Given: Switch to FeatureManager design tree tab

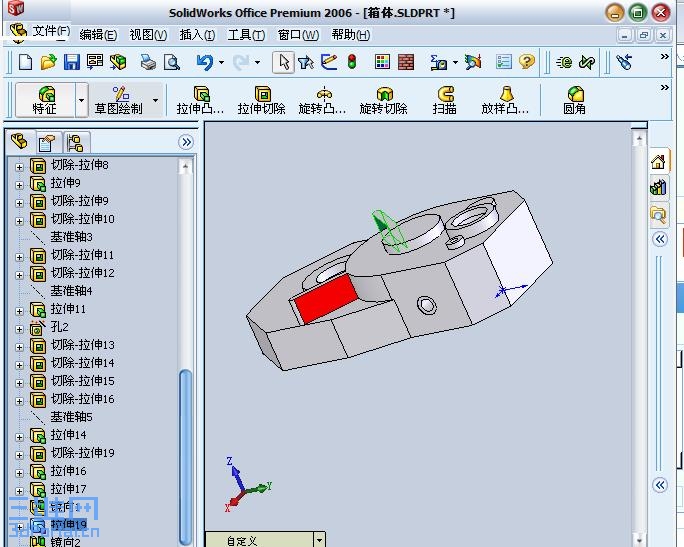Looking at the screenshot, I should [19, 141].
